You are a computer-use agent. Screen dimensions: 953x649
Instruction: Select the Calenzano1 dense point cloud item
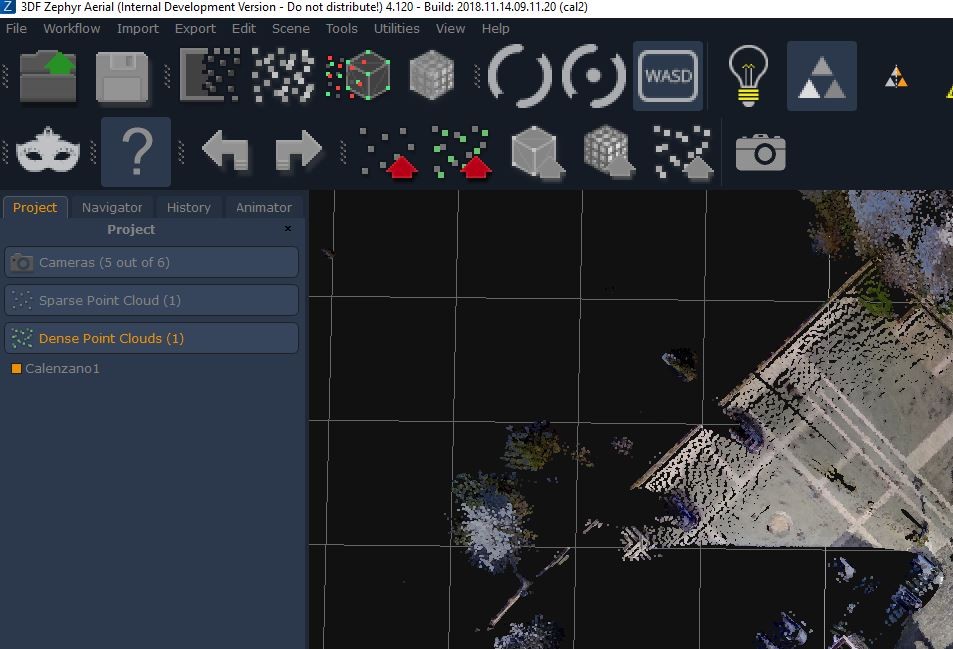tap(62, 369)
